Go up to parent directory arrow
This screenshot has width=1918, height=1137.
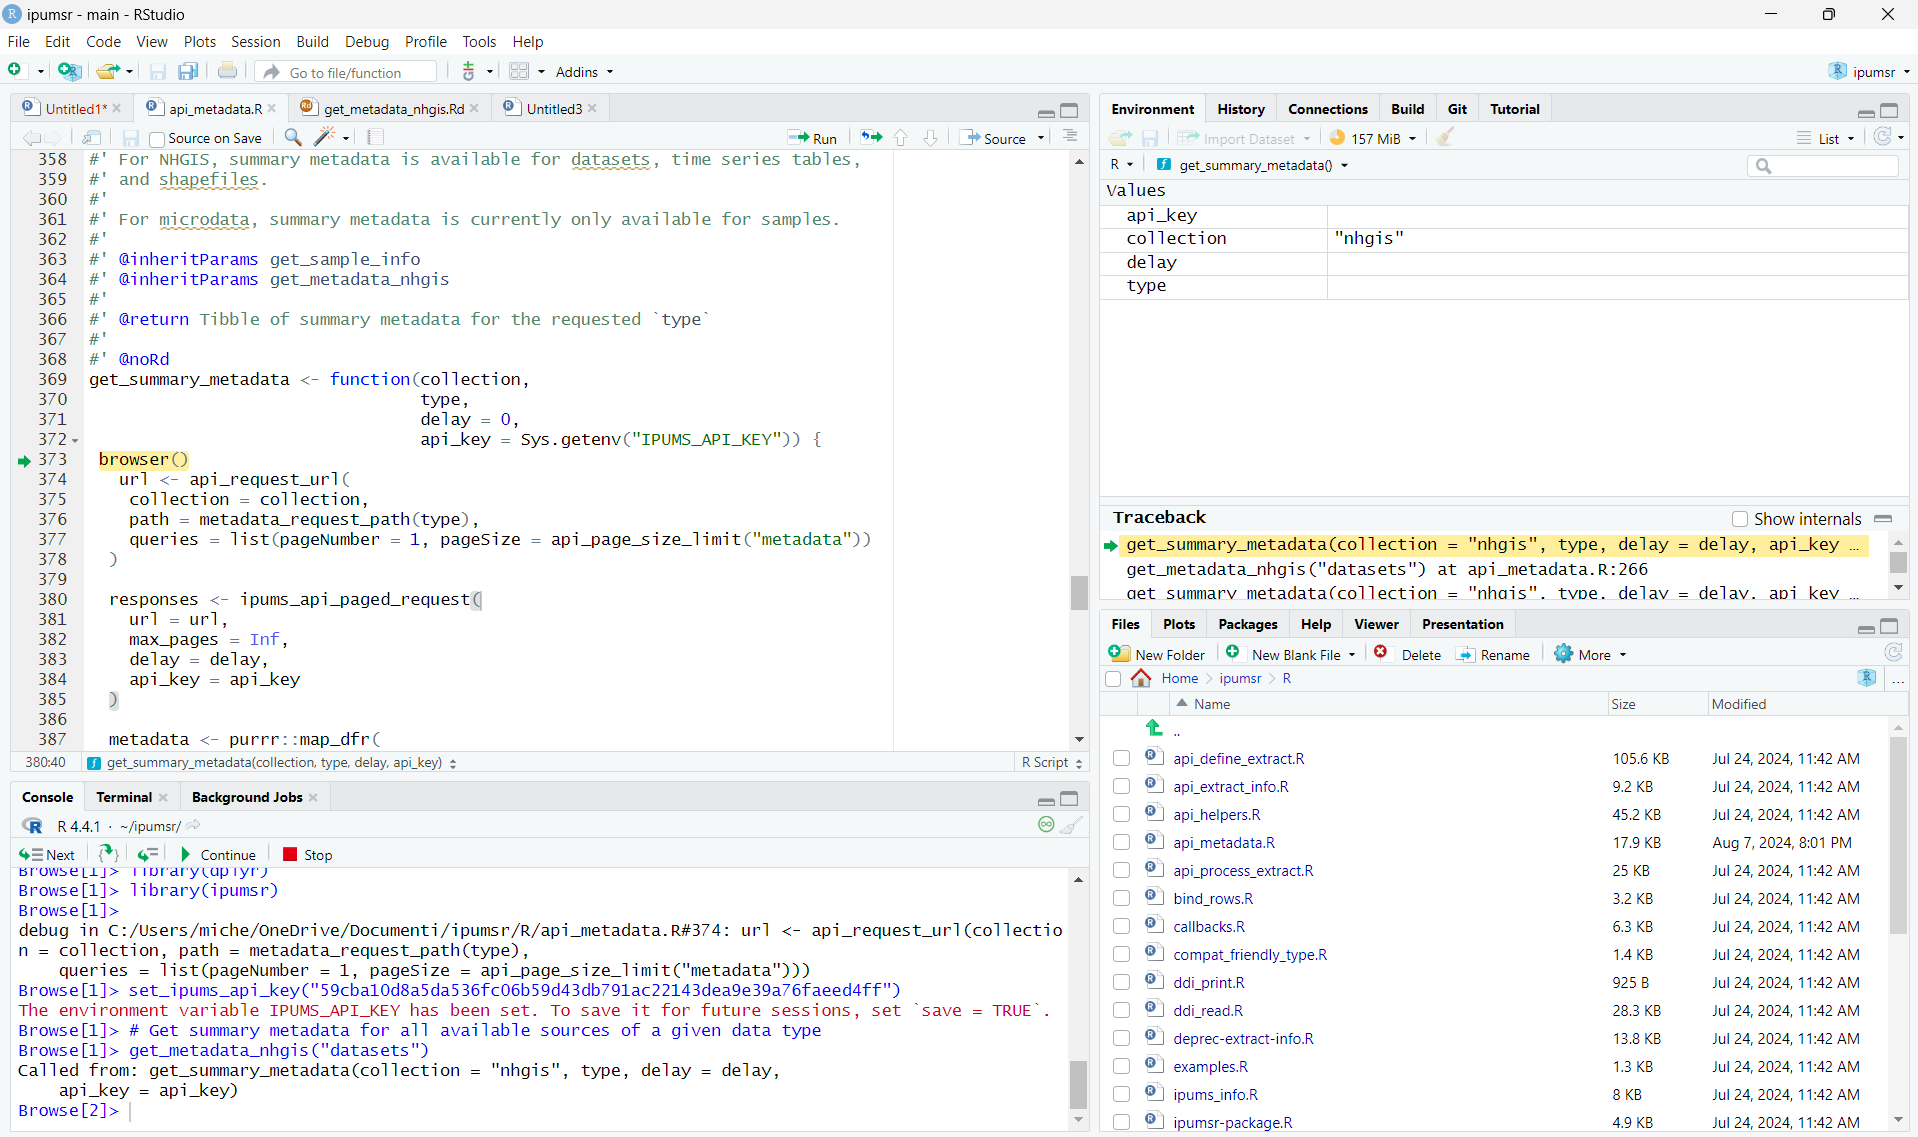tap(1154, 729)
